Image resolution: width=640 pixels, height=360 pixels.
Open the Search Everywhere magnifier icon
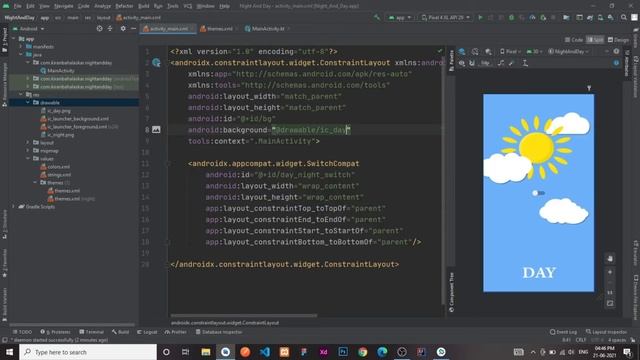click(624, 18)
